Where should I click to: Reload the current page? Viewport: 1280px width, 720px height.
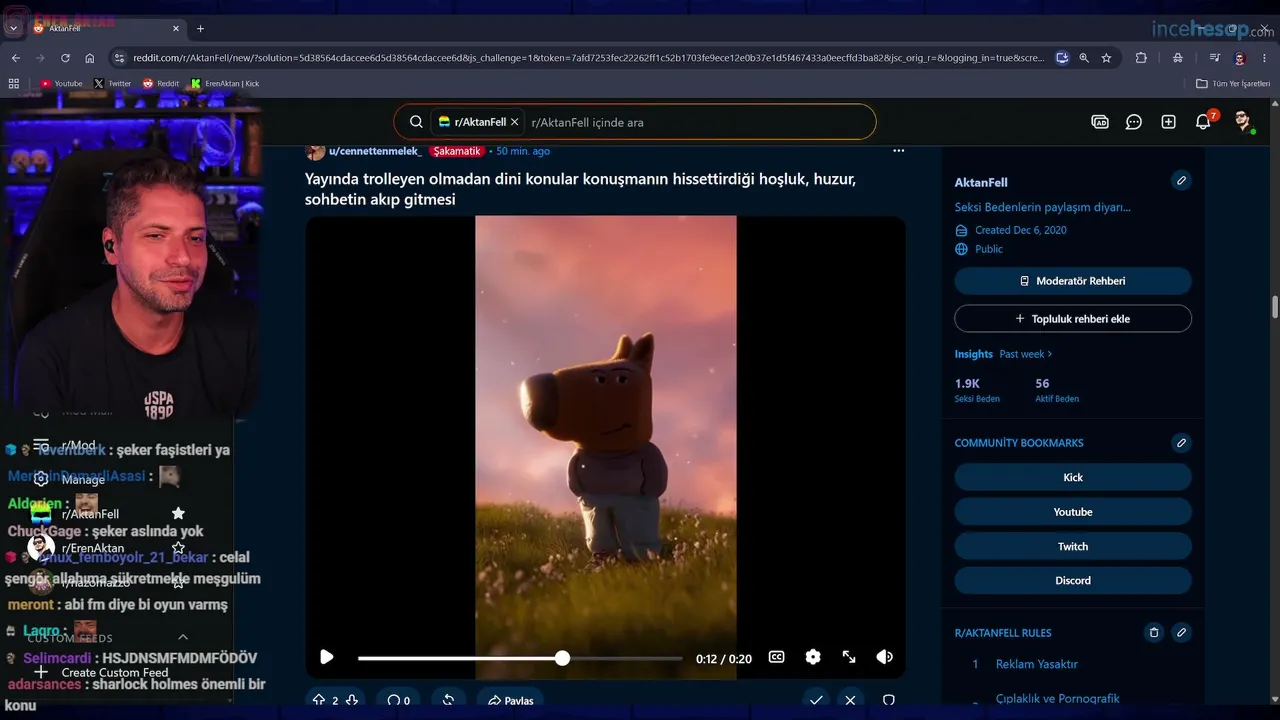pos(65,58)
